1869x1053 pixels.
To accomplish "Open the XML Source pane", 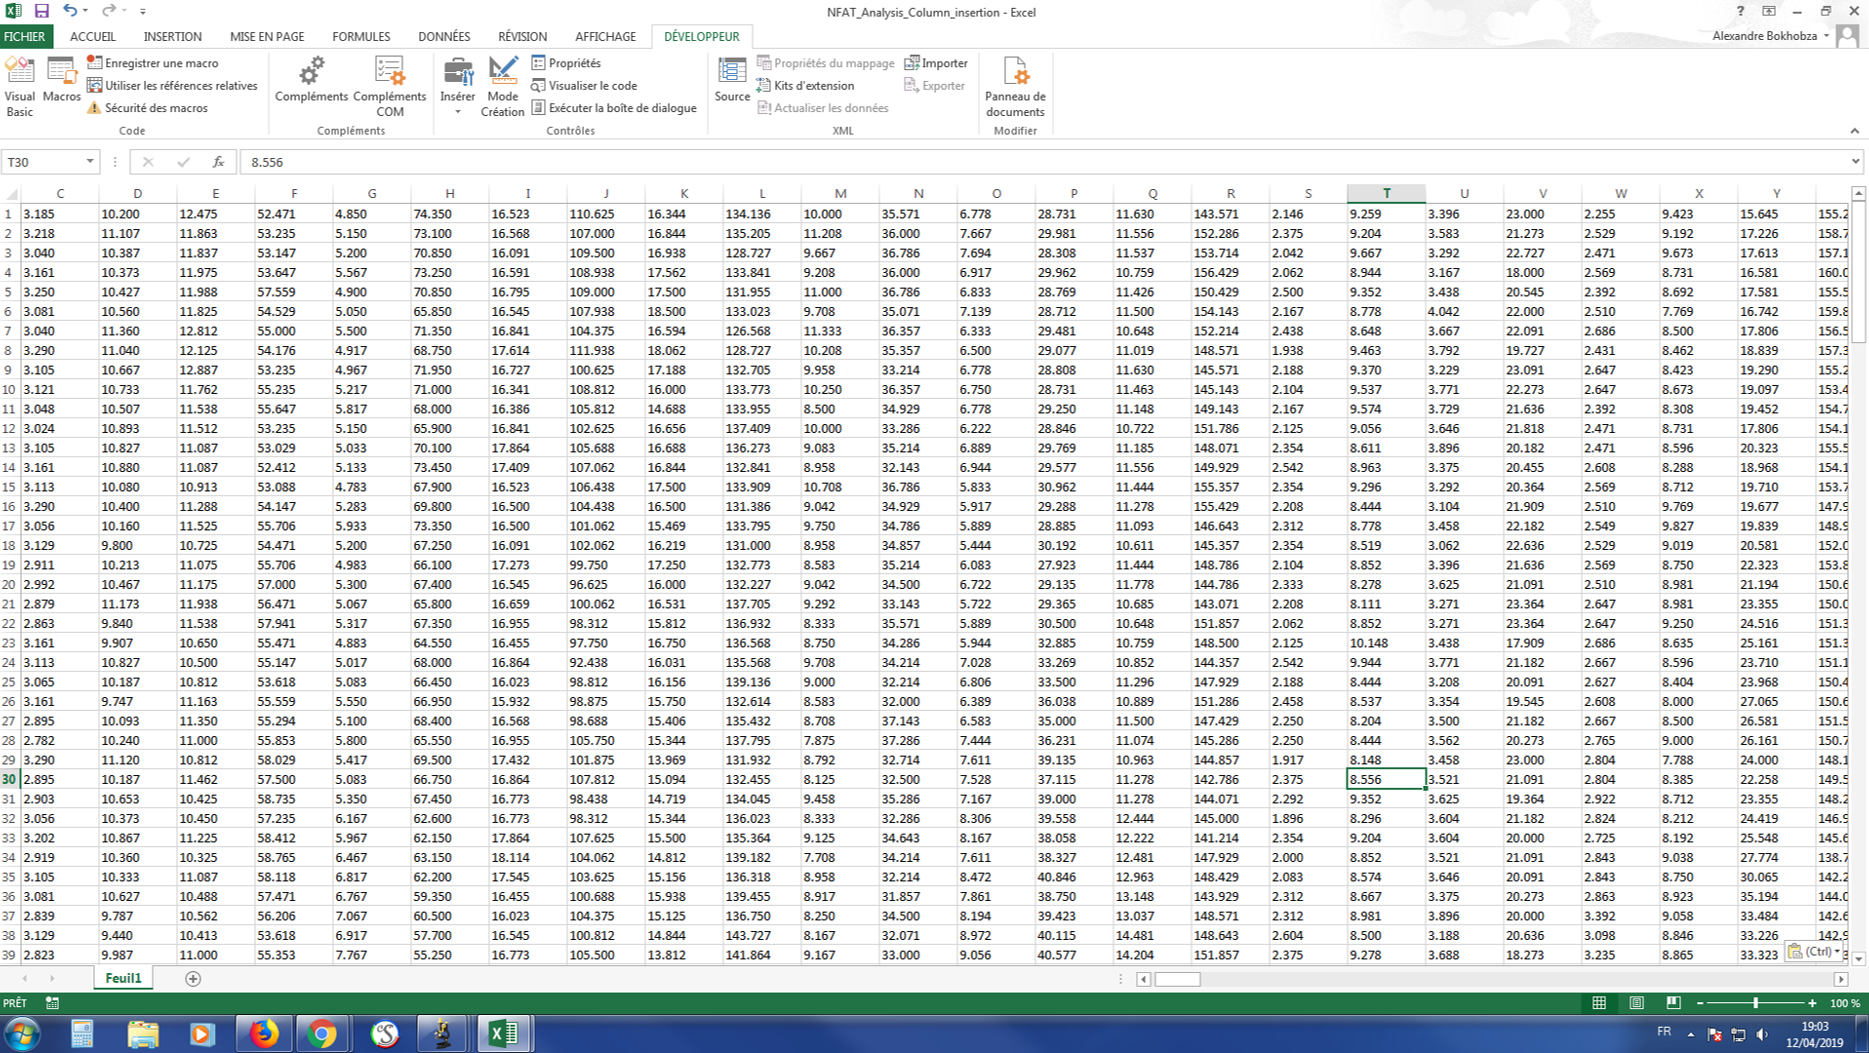I will (x=732, y=80).
